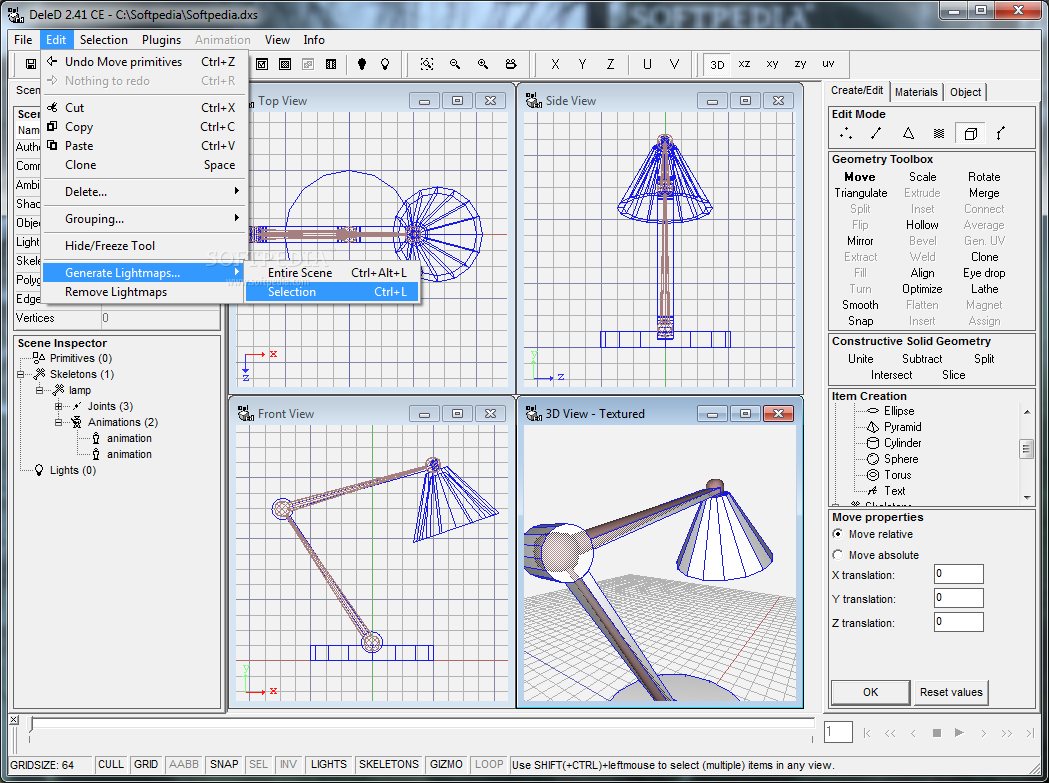The height and width of the screenshot is (783, 1049).
Task: Click the split columns toolbar icon
Action: point(330,64)
